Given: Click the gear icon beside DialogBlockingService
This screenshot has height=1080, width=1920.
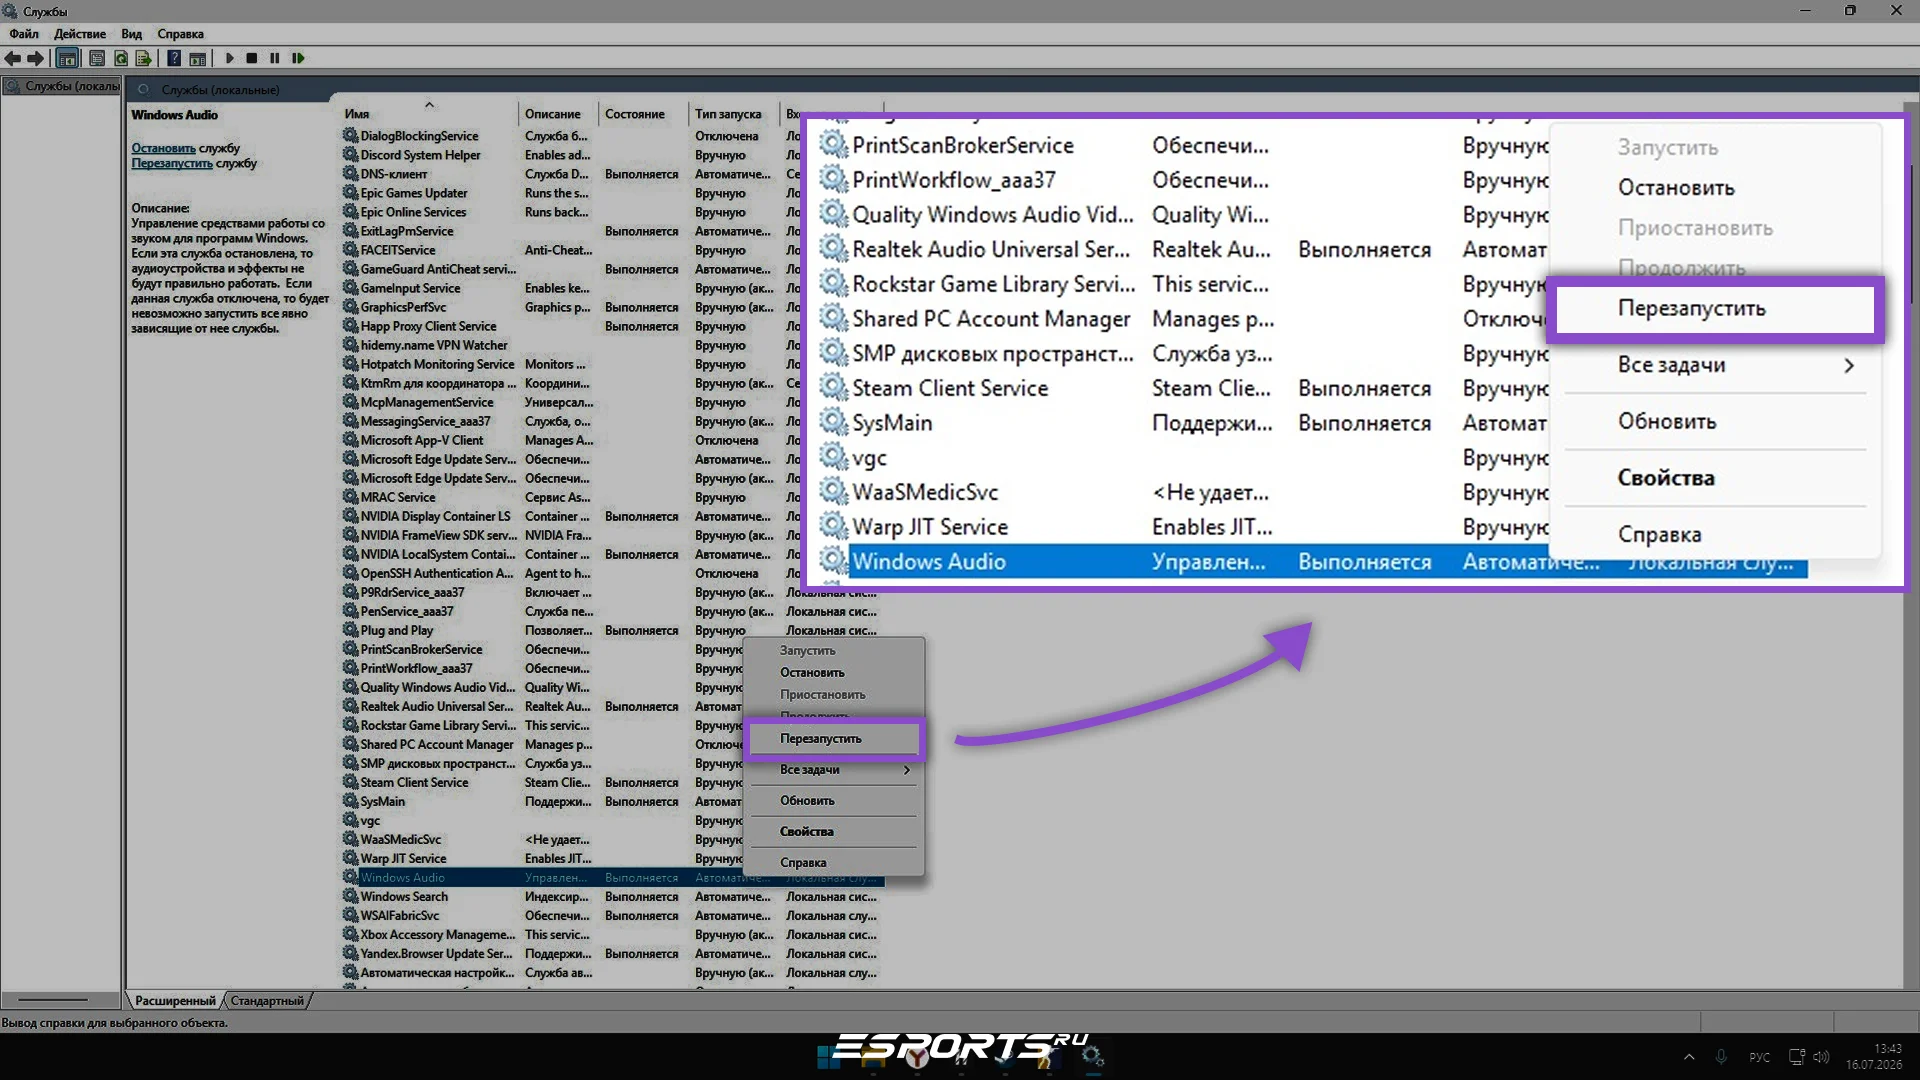Looking at the screenshot, I should [350, 136].
